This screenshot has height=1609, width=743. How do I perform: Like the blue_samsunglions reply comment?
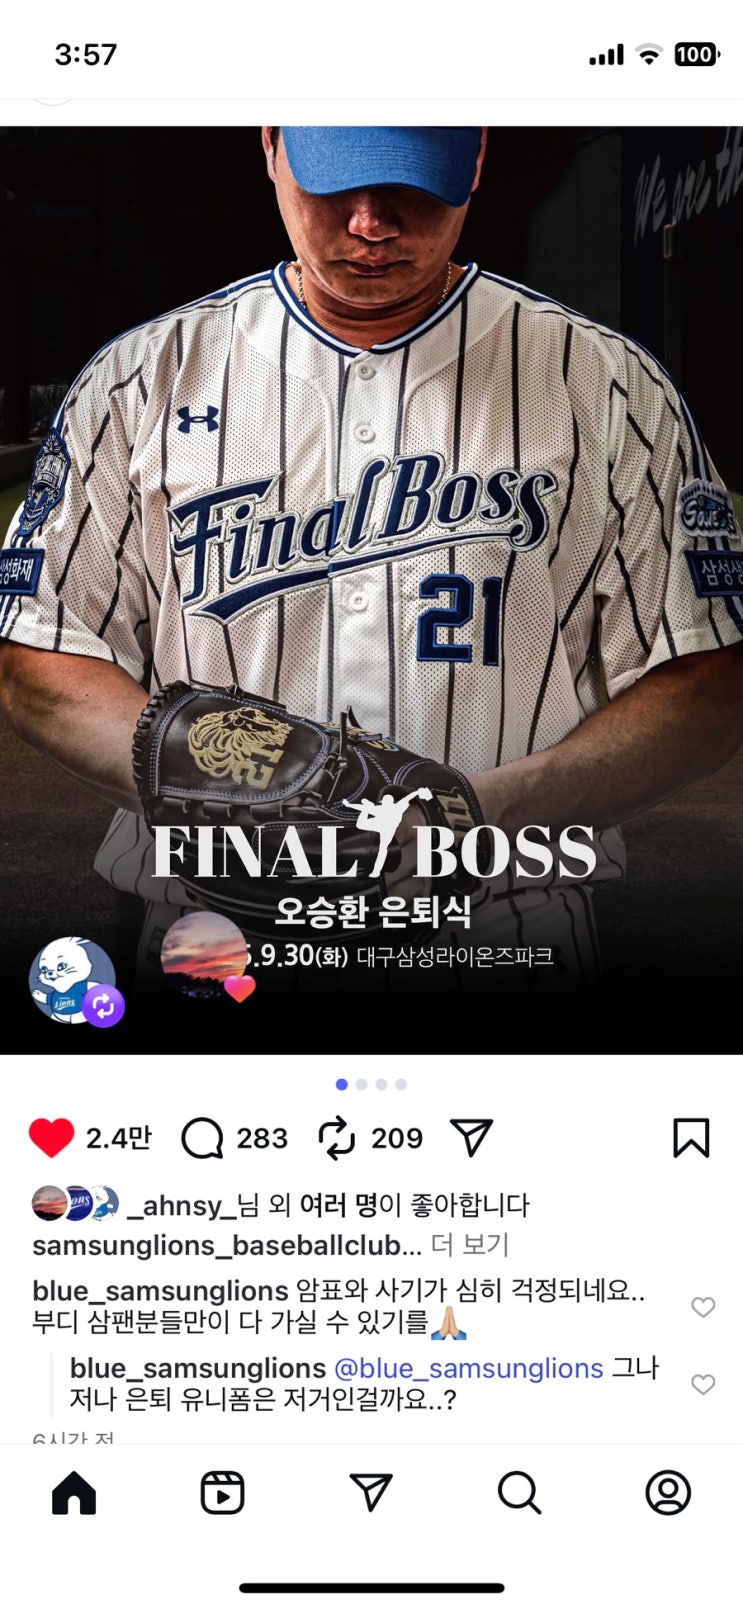[704, 1384]
